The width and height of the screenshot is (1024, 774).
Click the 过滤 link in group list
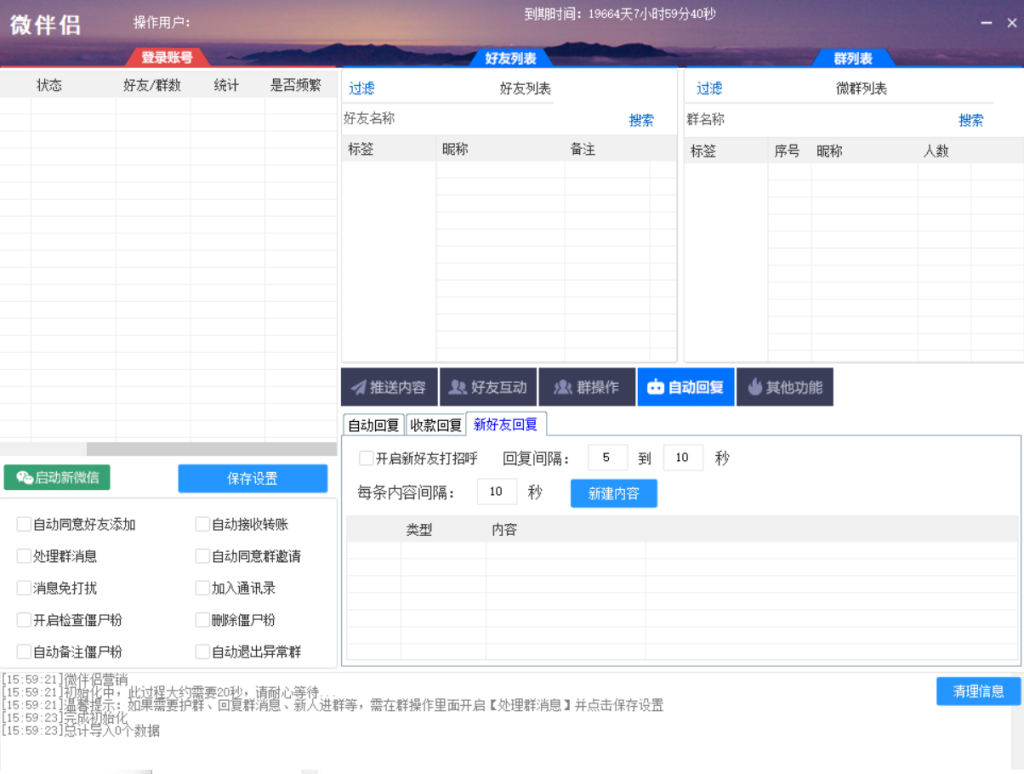pyautogui.click(x=709, y=89)
